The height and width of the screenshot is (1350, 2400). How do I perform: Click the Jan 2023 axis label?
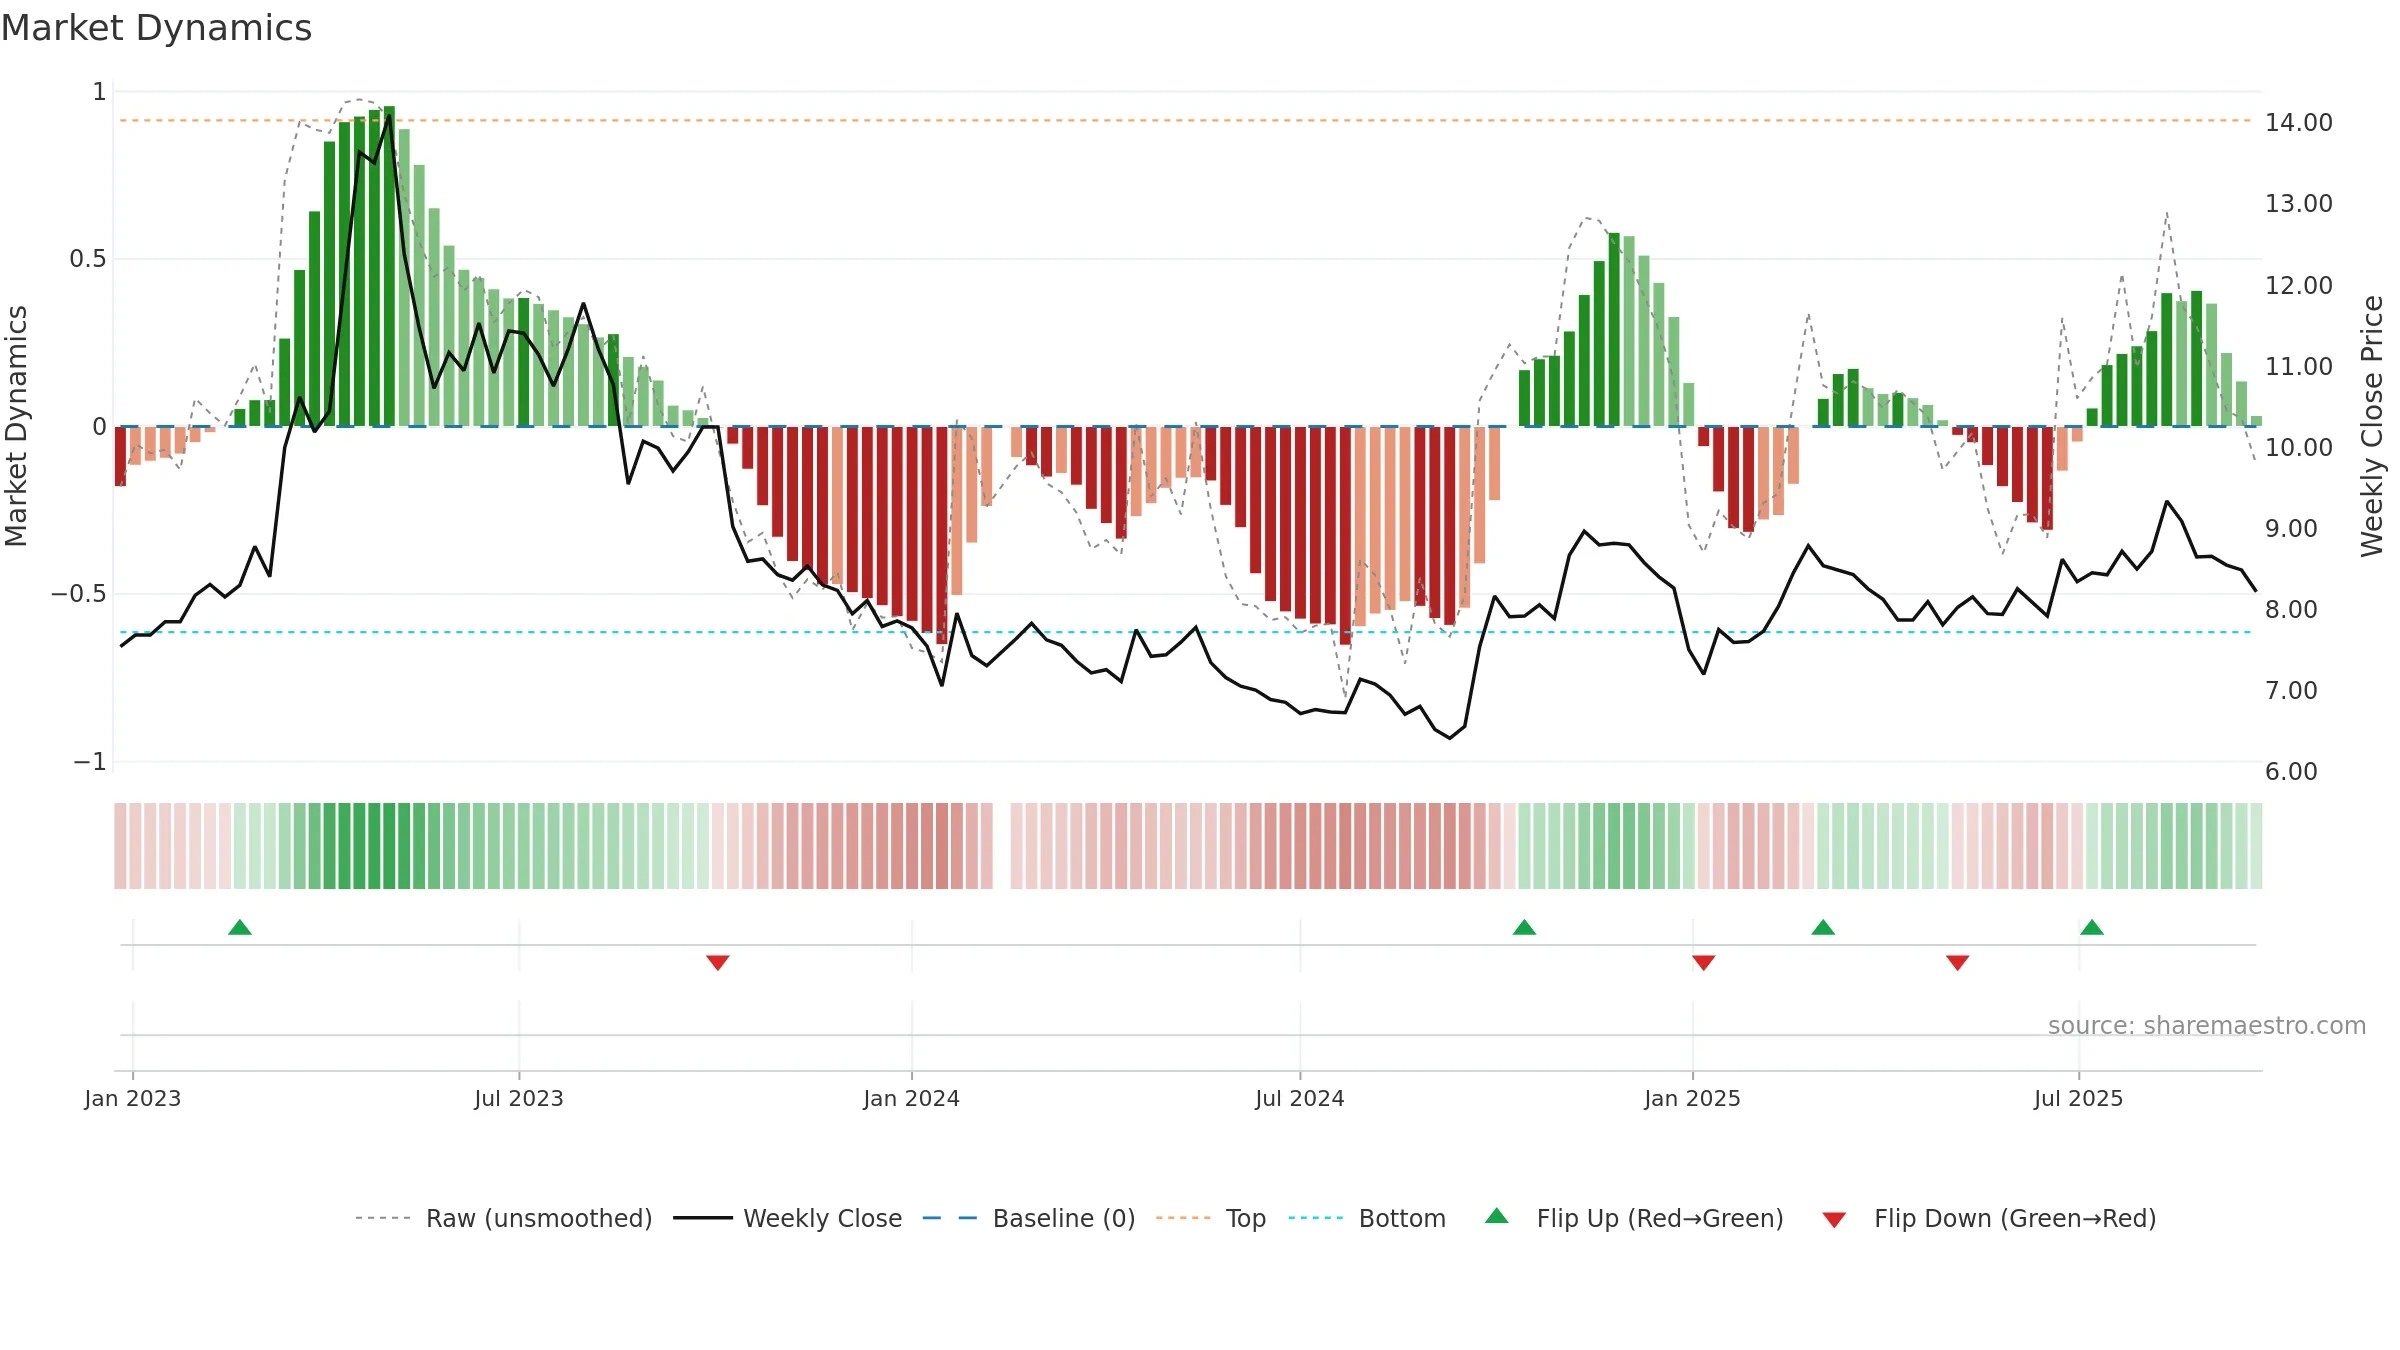tap(133, 1098)
